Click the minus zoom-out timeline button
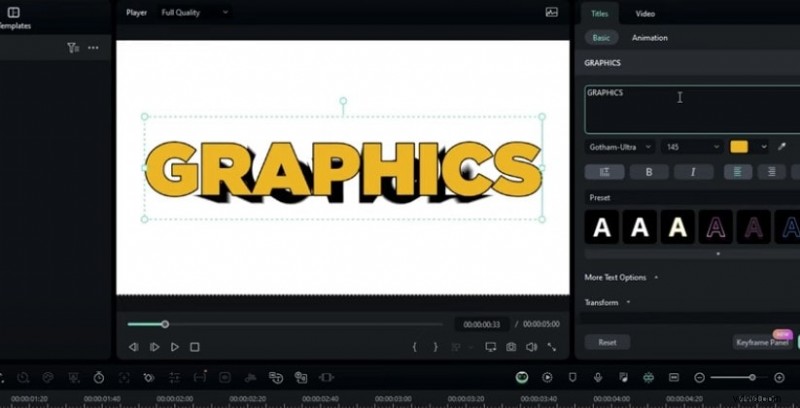800x408 pixels. pyautogui.click(x=699, y=377)
